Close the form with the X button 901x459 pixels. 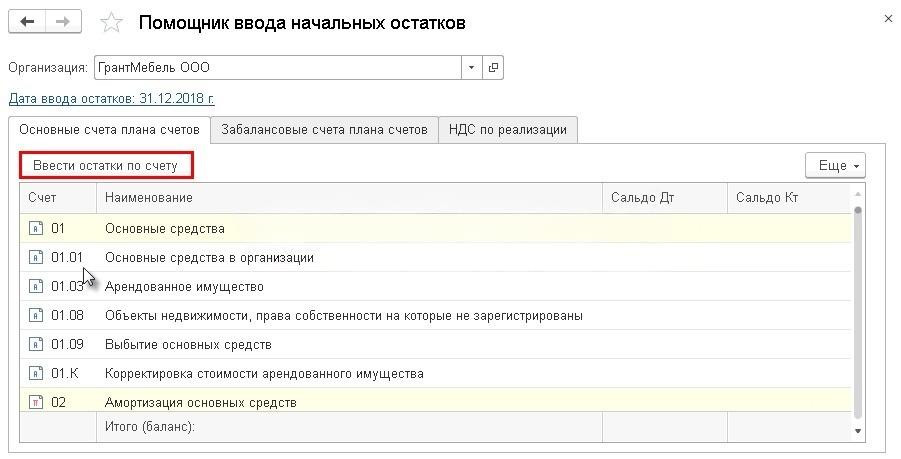tap(888, 19)
